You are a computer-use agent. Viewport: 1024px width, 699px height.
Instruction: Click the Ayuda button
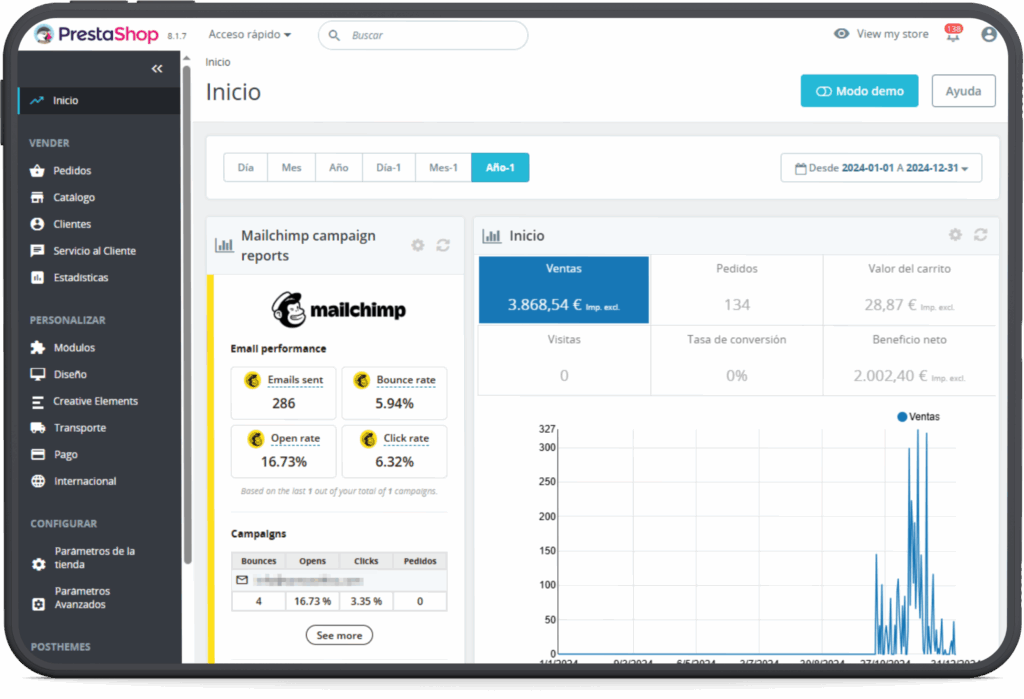(963, 91)
